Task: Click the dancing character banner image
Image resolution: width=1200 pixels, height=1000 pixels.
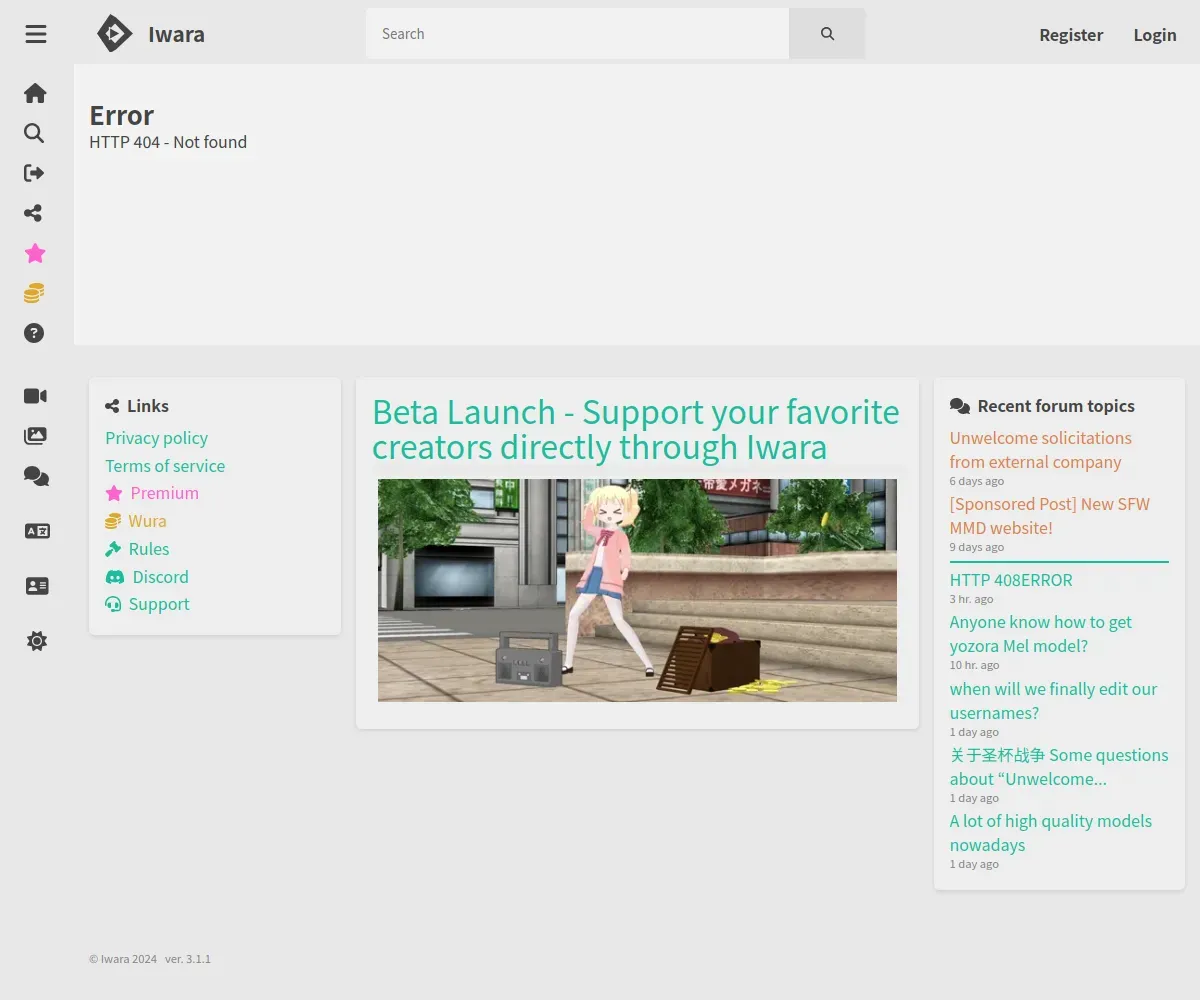Action: (x=637, y=590)
